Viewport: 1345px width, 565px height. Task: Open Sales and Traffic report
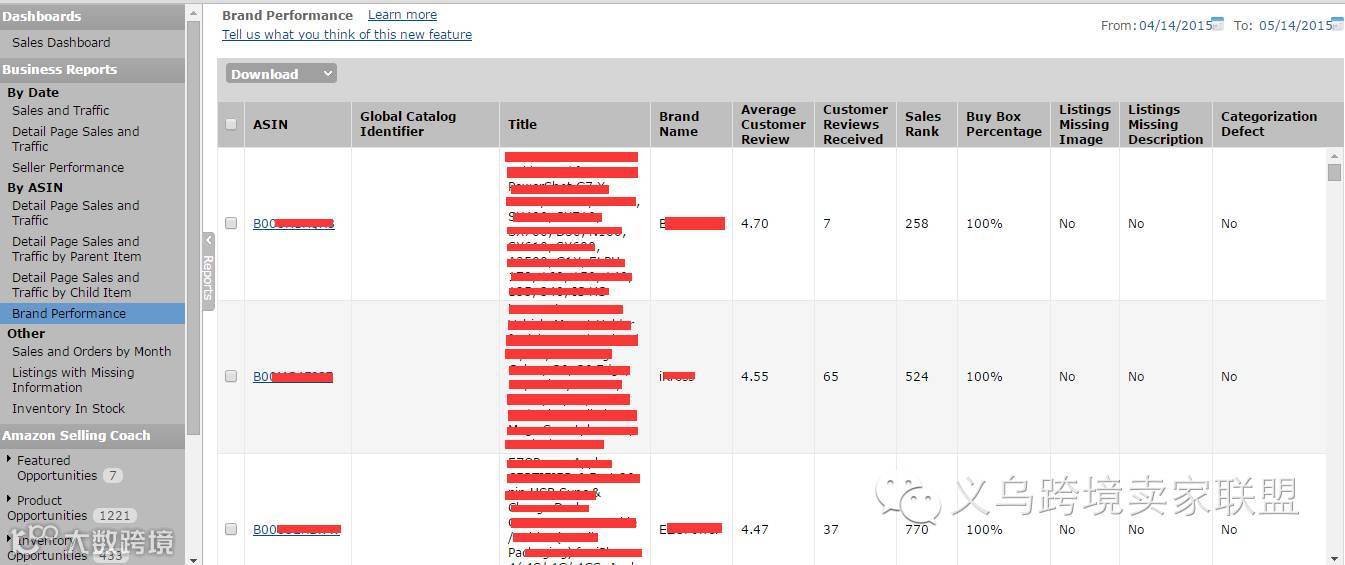pos(61,110)
